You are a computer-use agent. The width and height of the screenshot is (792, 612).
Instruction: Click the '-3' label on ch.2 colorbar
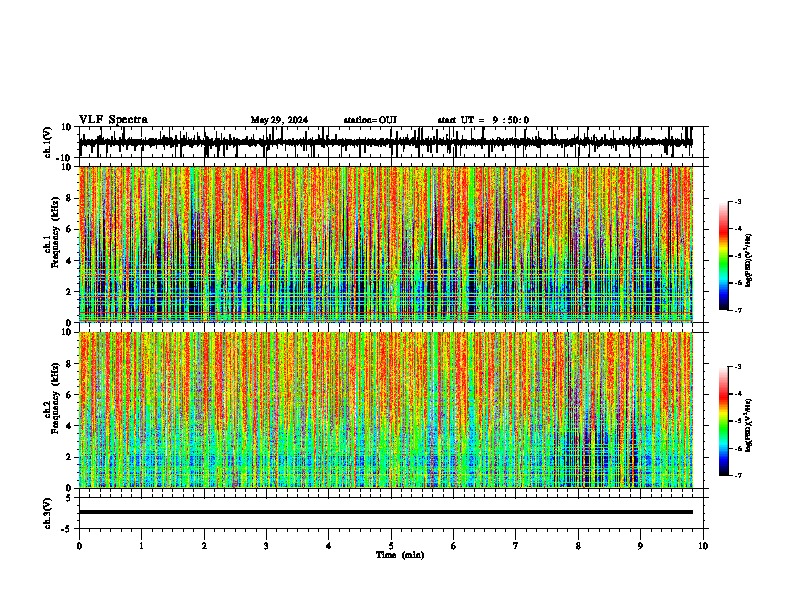click(x=738, y=367)
